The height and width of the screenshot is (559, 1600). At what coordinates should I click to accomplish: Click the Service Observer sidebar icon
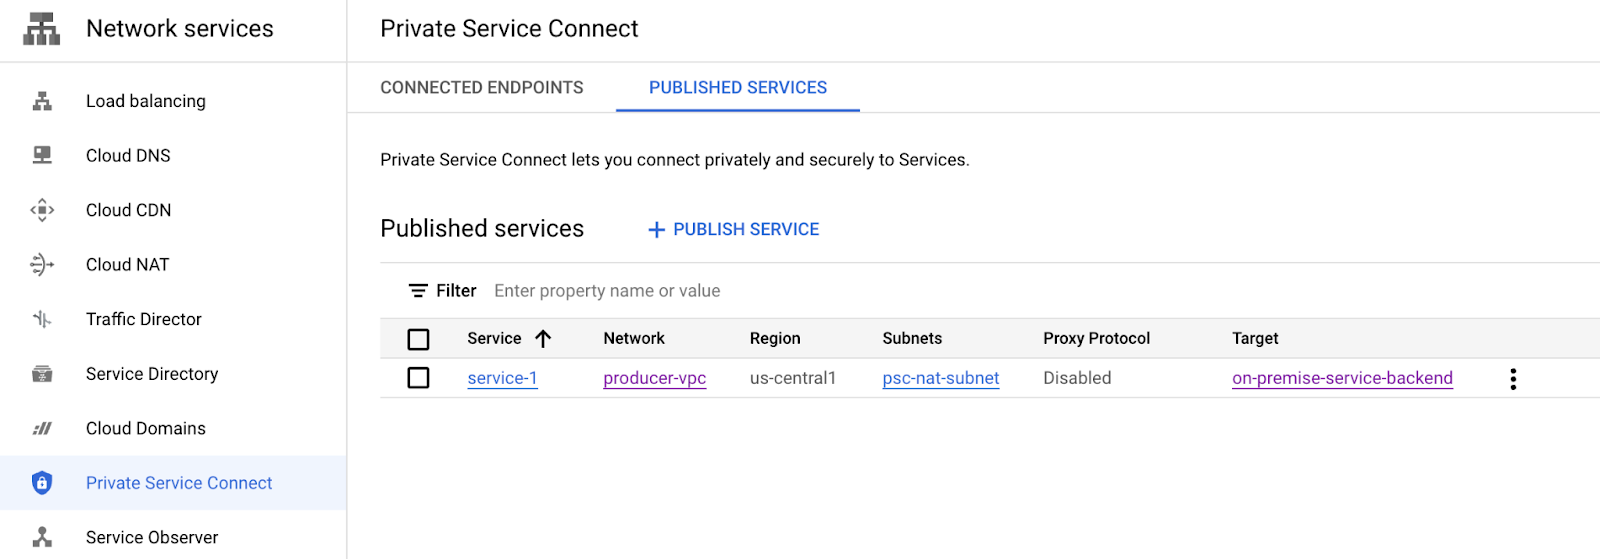(42, 537)
